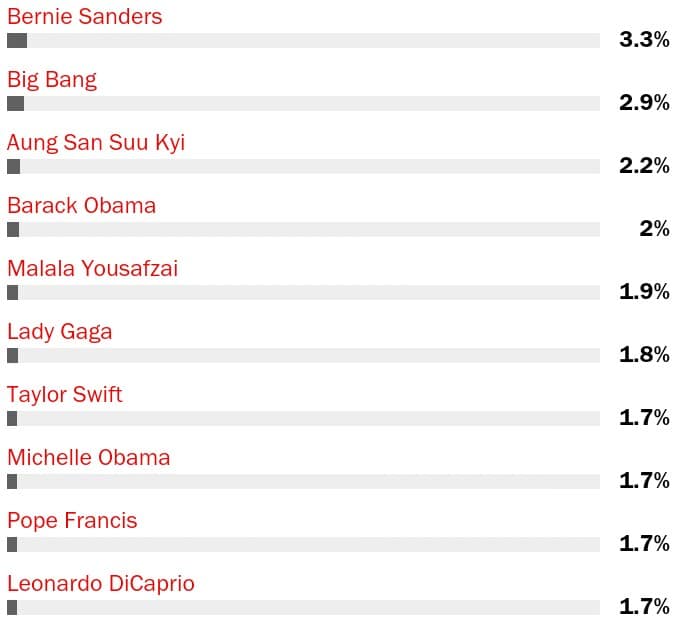
Task: Select the Michelle Obama link
Action: click(88, 458)
